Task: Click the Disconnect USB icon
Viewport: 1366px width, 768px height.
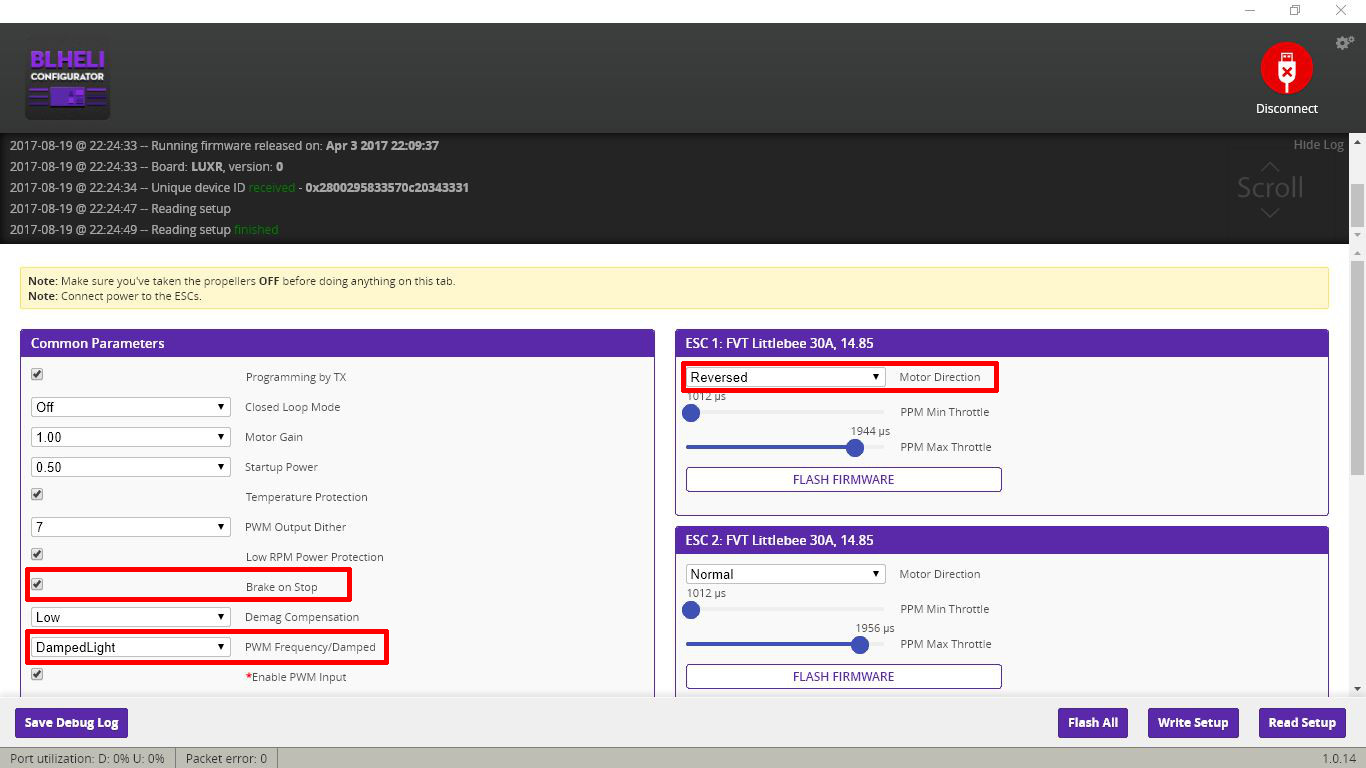Action: tap(1286, 69)
